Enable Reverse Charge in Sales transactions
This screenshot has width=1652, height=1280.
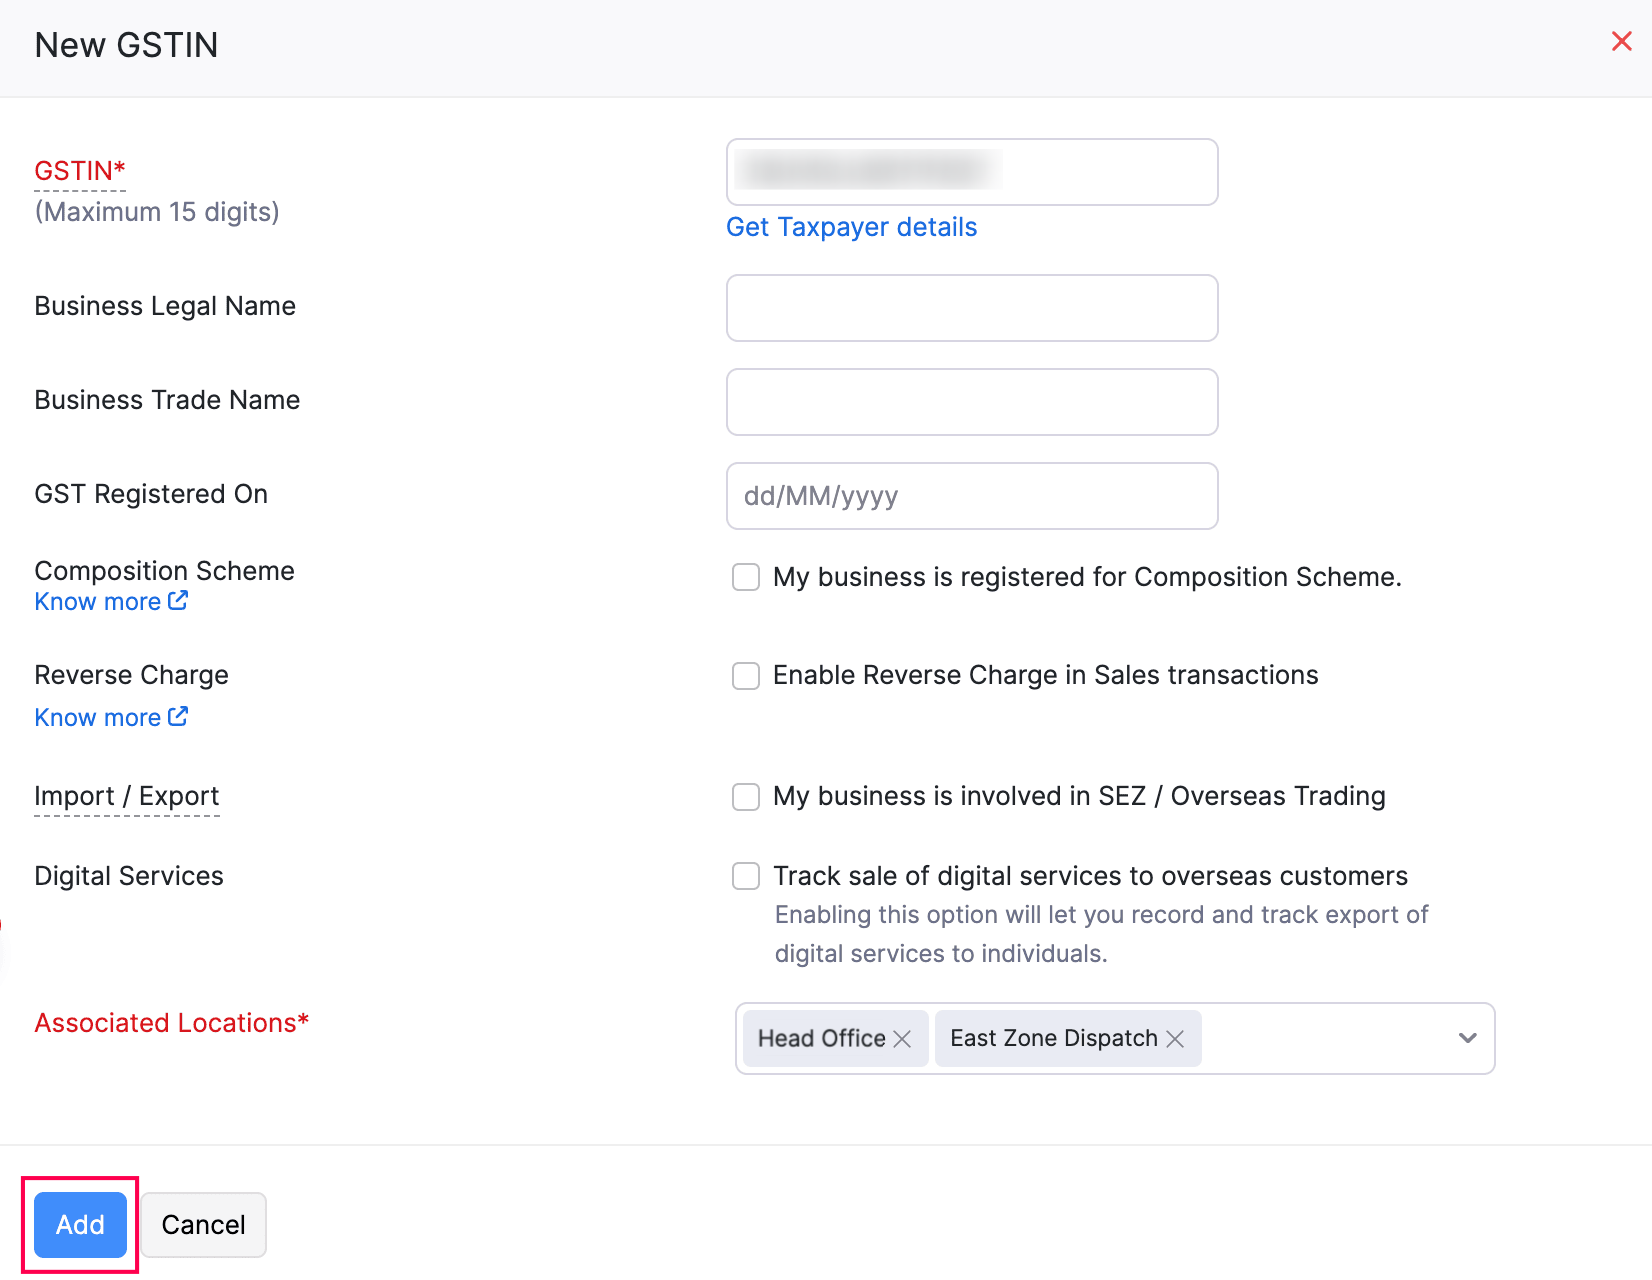[746, 676]
